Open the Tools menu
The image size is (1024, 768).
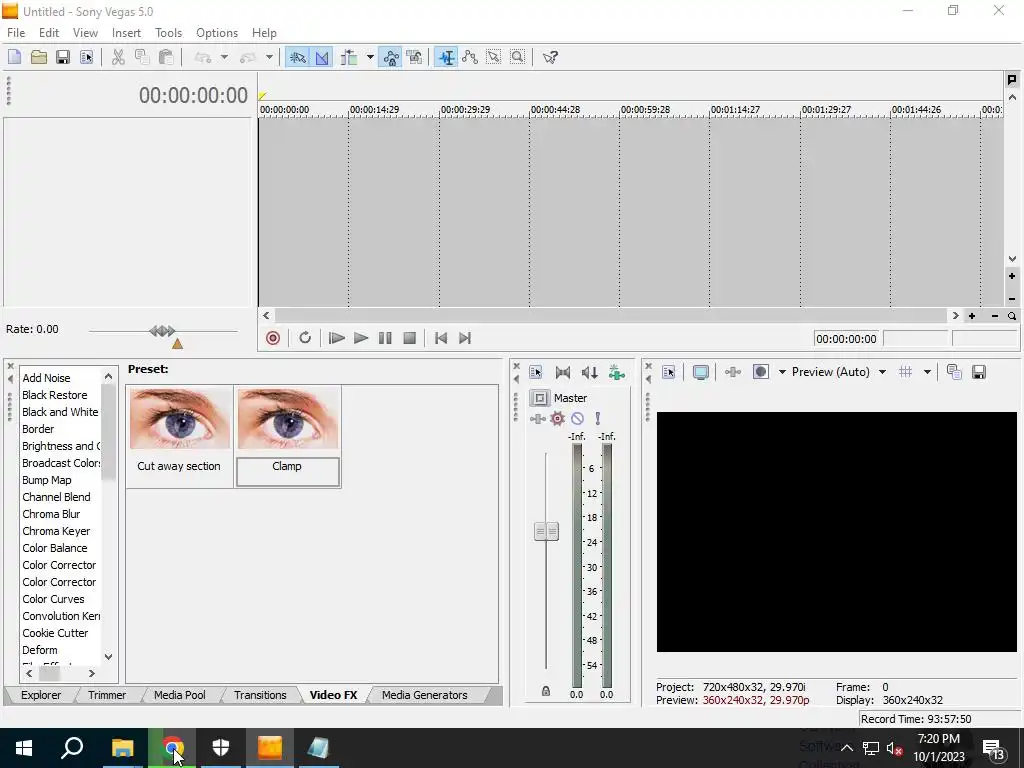tap(168, 33)
